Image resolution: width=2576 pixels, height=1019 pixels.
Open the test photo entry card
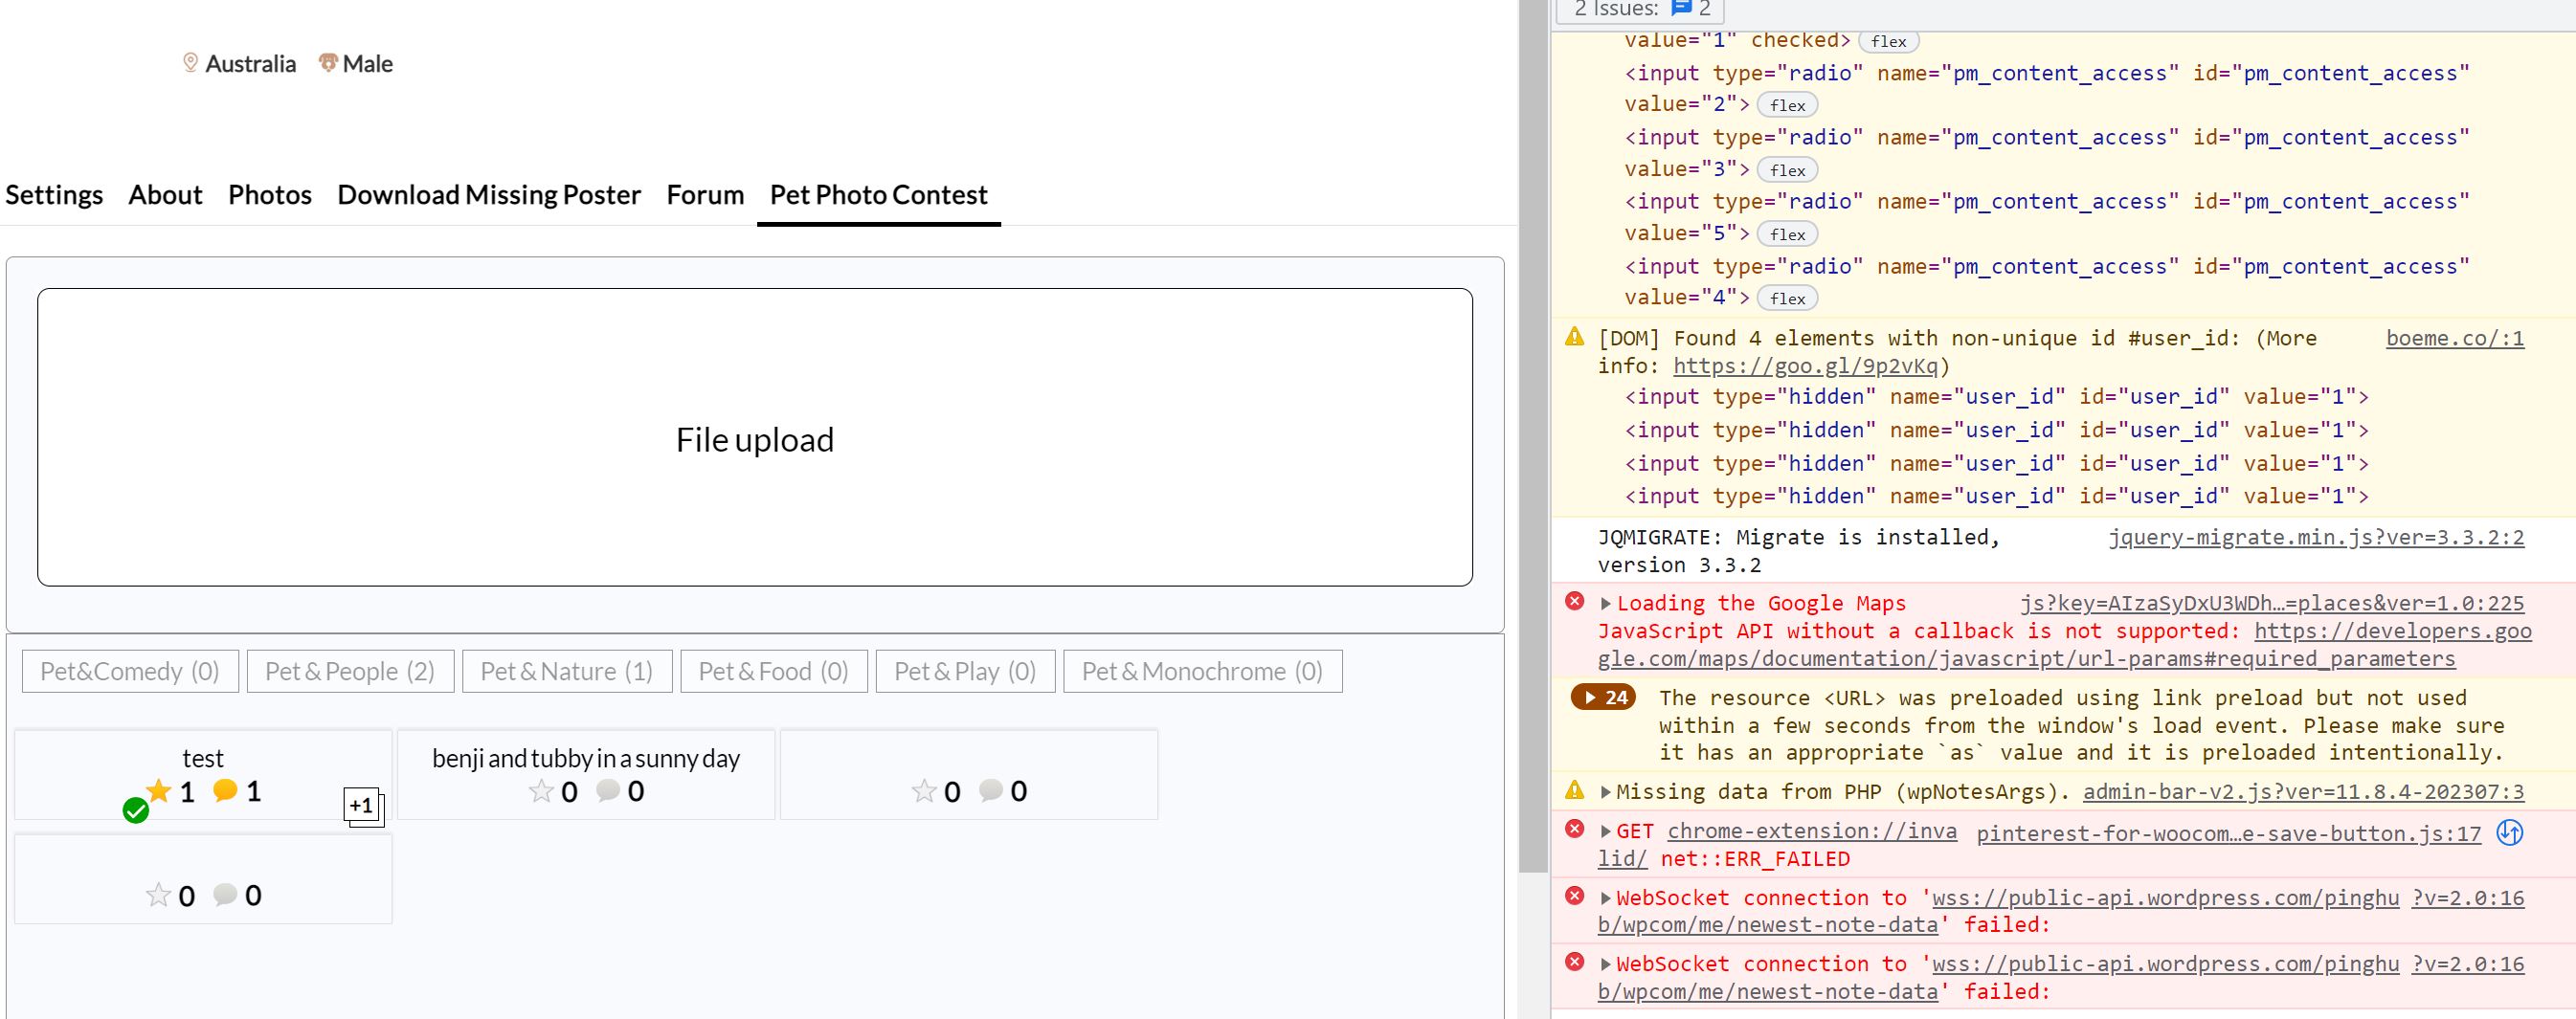[203, 774]
